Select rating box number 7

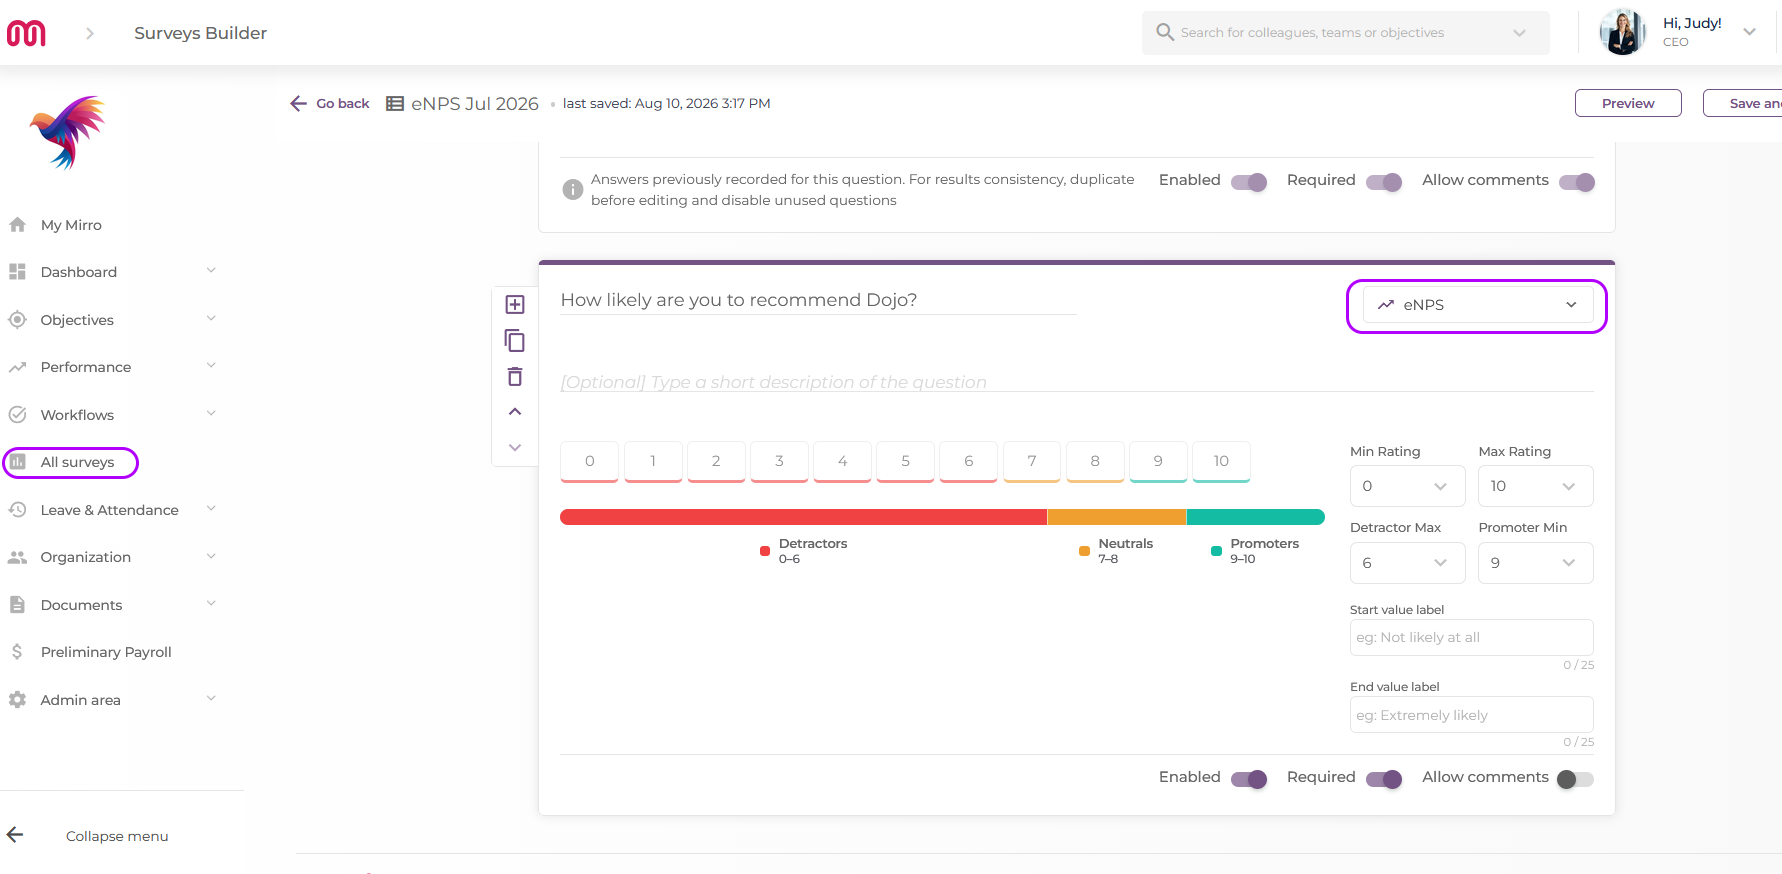pos(1032,461)
